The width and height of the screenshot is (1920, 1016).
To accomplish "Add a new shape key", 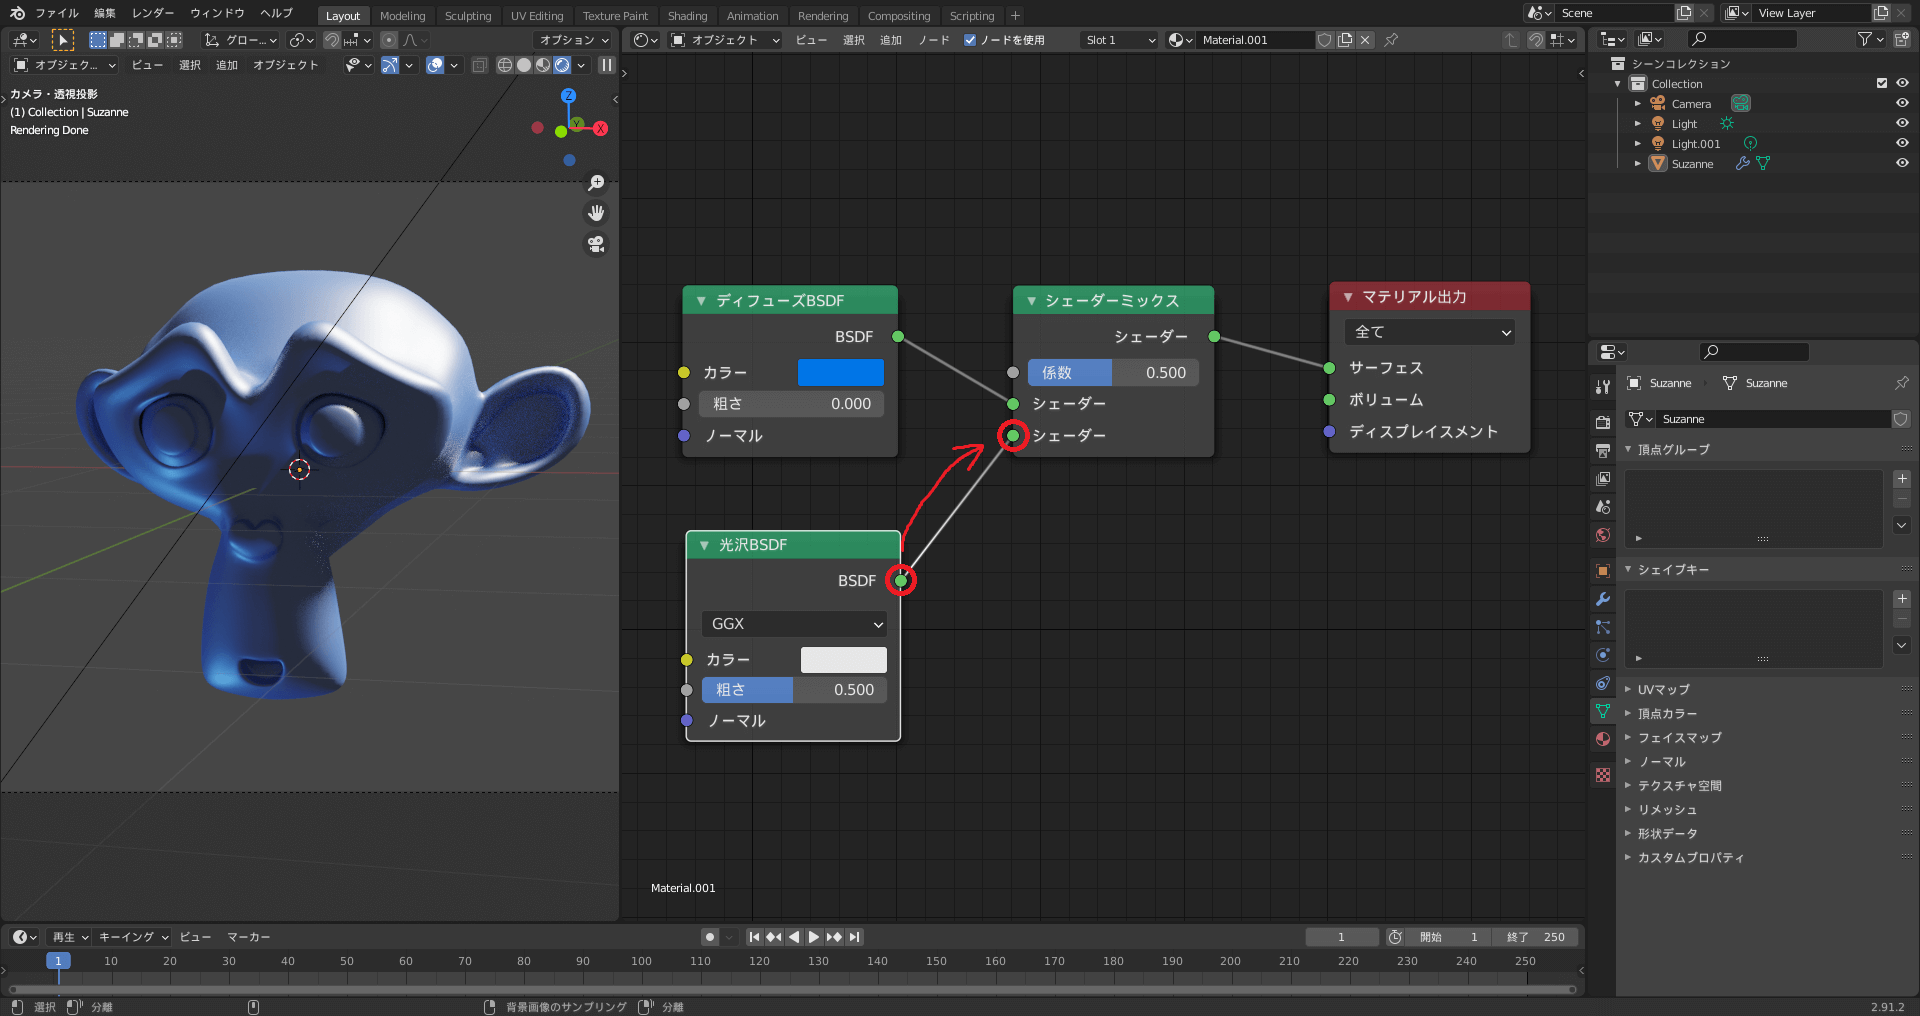I will click(x=1902, y=599).
